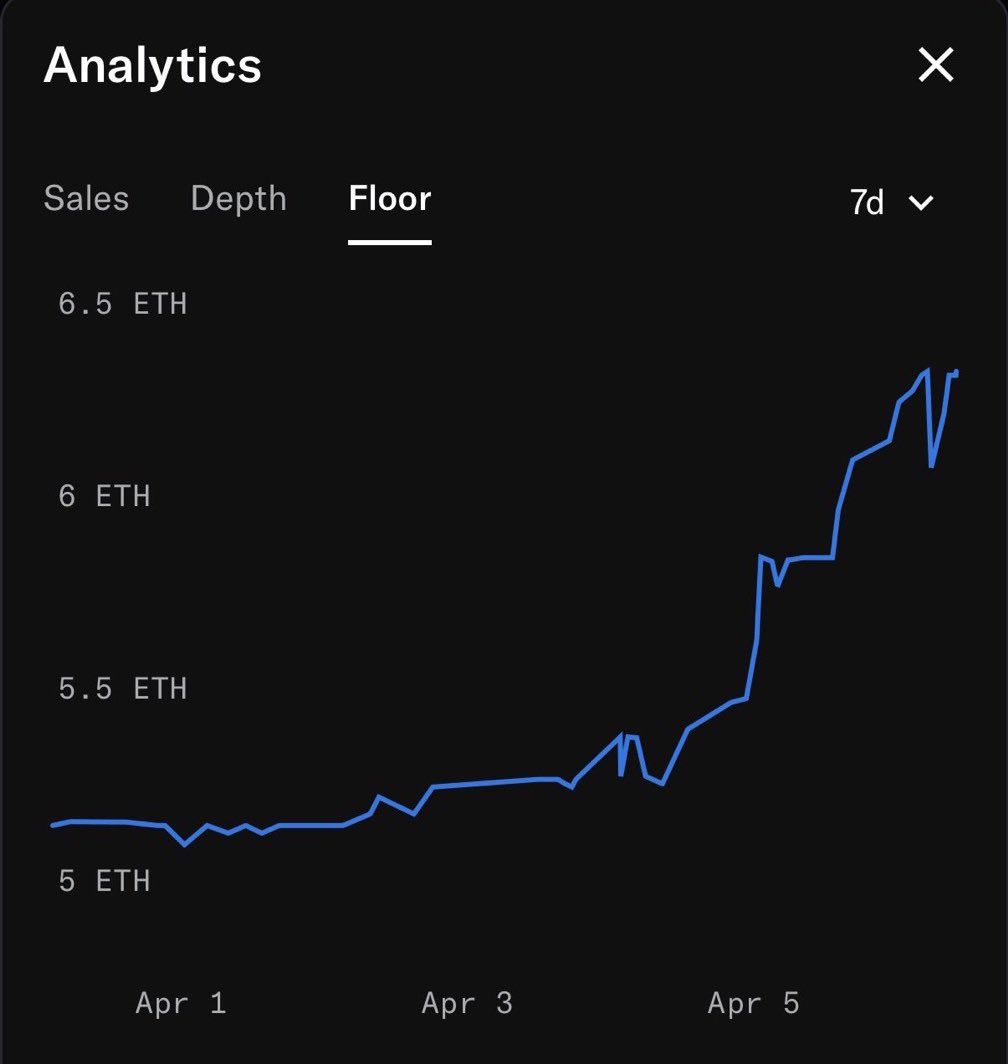Click the Apr 1 date label
The width and height of the screenshot is (1008, 1064).
click(x=181, y=1003)
